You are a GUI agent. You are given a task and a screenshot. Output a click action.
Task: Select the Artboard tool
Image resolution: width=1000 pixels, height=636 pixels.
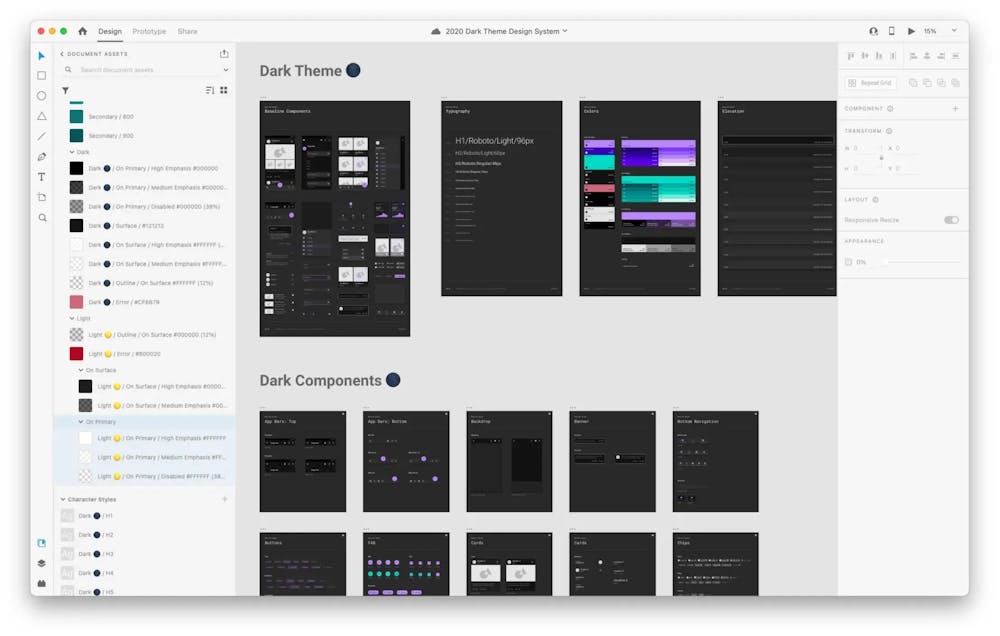point(41,197)
